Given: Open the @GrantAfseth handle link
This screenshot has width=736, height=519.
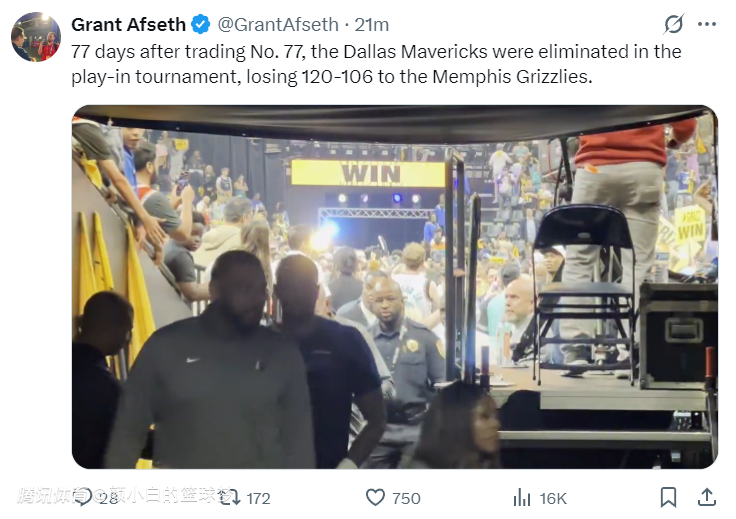Looking at the screenshot, I should pyautogui.click(x=278, y=24).
